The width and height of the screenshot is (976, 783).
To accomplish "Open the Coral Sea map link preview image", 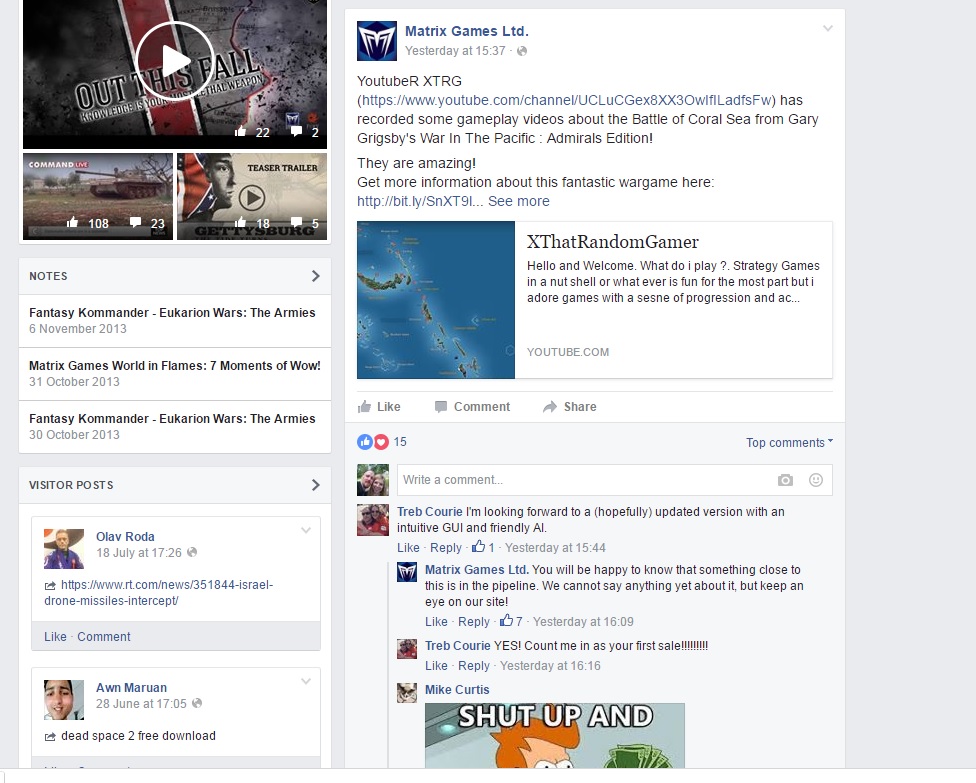I will [436, 300].
